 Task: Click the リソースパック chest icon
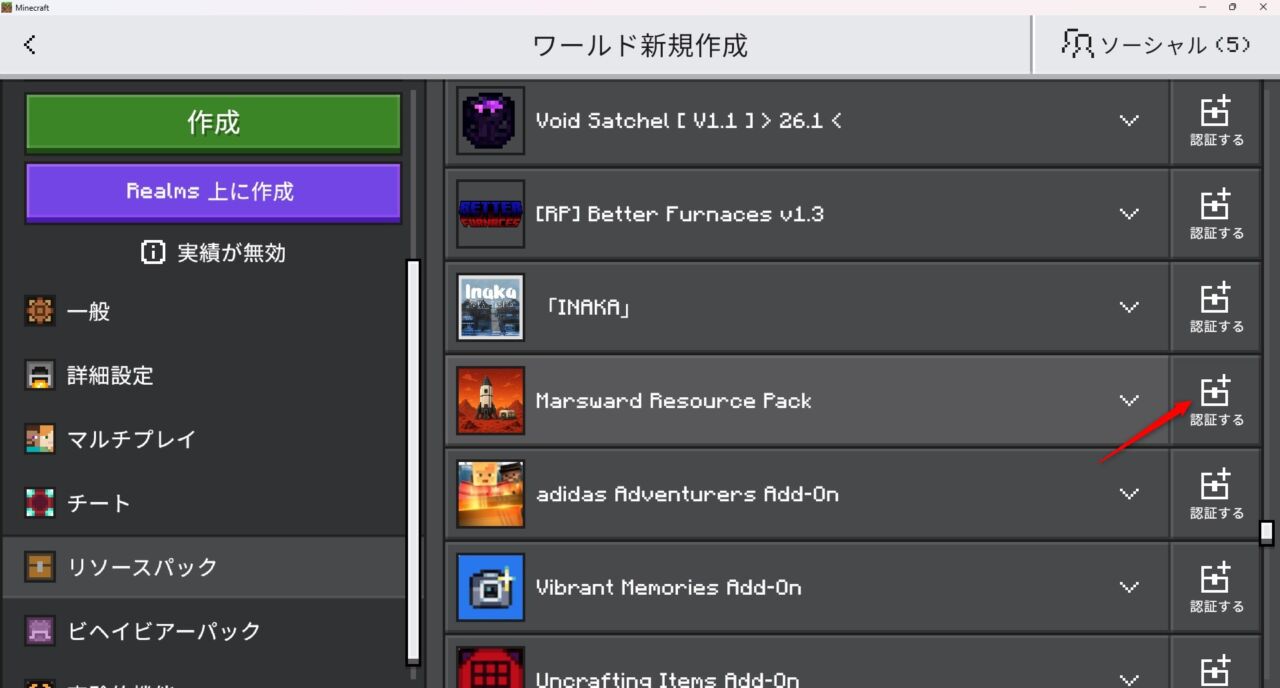(39, 567)
